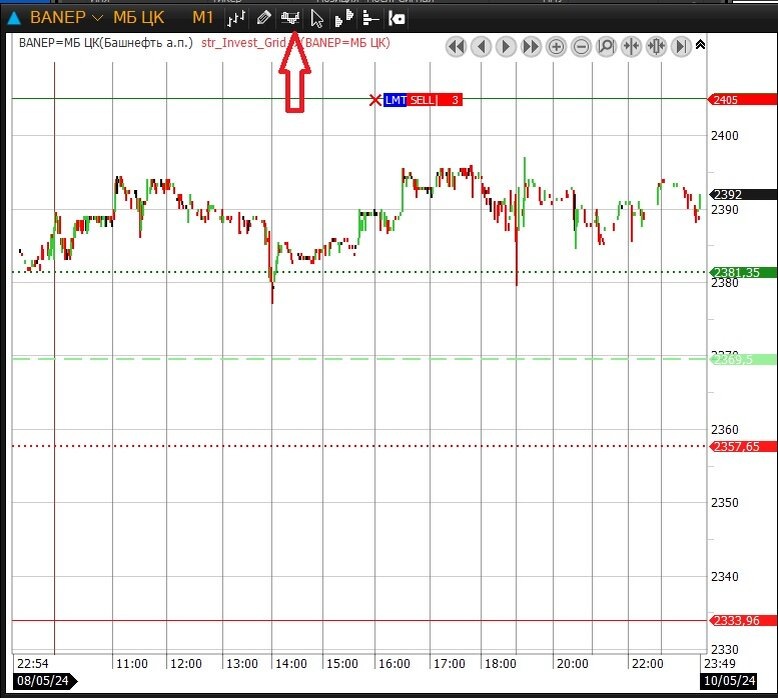Click the BANEP=МБ ЦК(Башнефть а.п.) chart title
Viewport: 778px width, 698px height.
pyautogui.click(x=106, y=43)
